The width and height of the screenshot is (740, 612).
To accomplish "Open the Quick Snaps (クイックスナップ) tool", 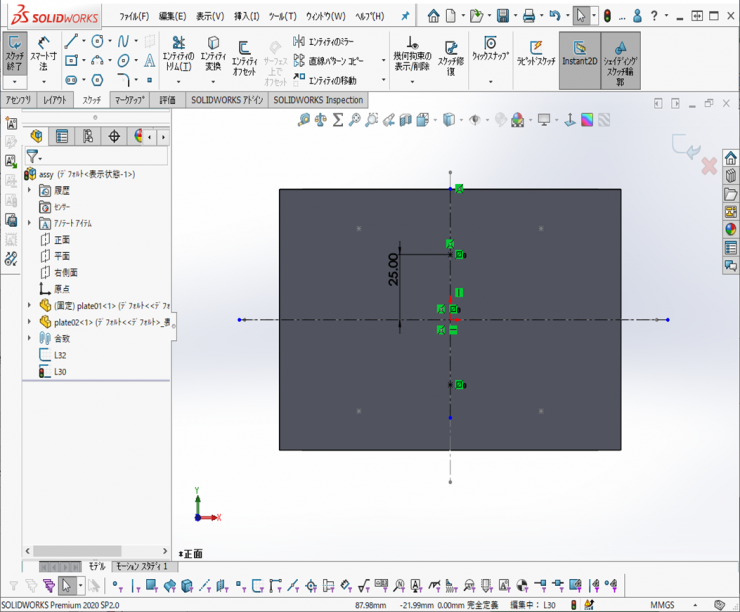I will point(490,49).
